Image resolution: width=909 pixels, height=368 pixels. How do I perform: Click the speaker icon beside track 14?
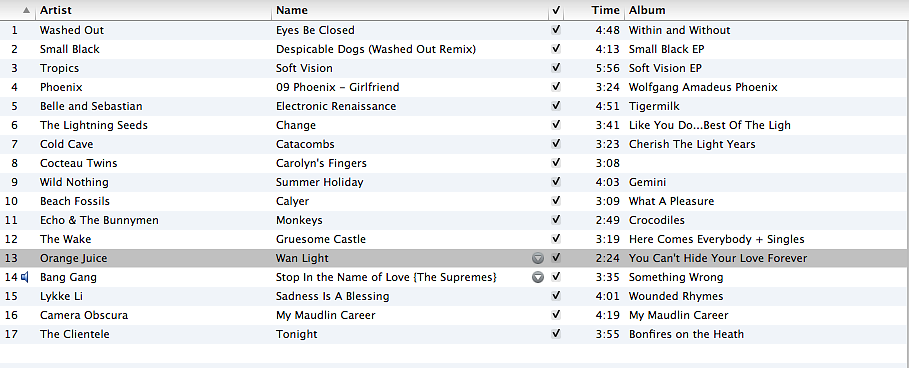(25, 277)
